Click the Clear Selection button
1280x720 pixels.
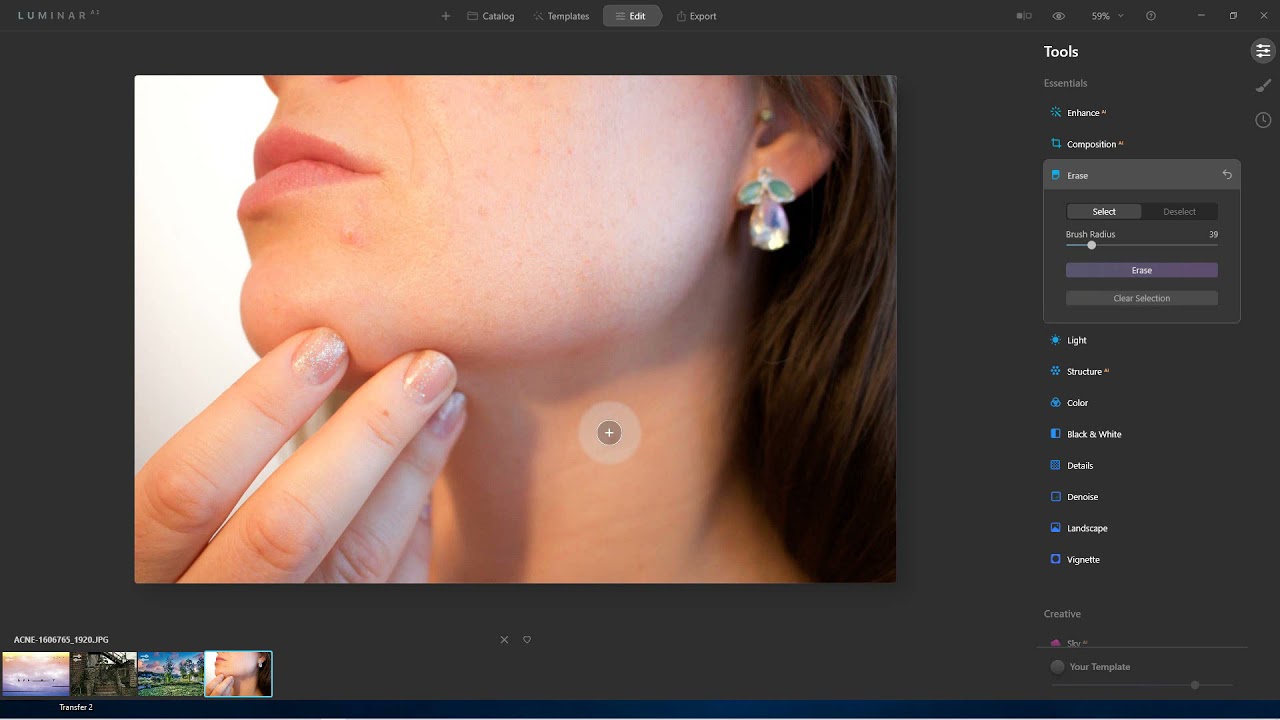pyautogui.click(x=1142, y=298)
